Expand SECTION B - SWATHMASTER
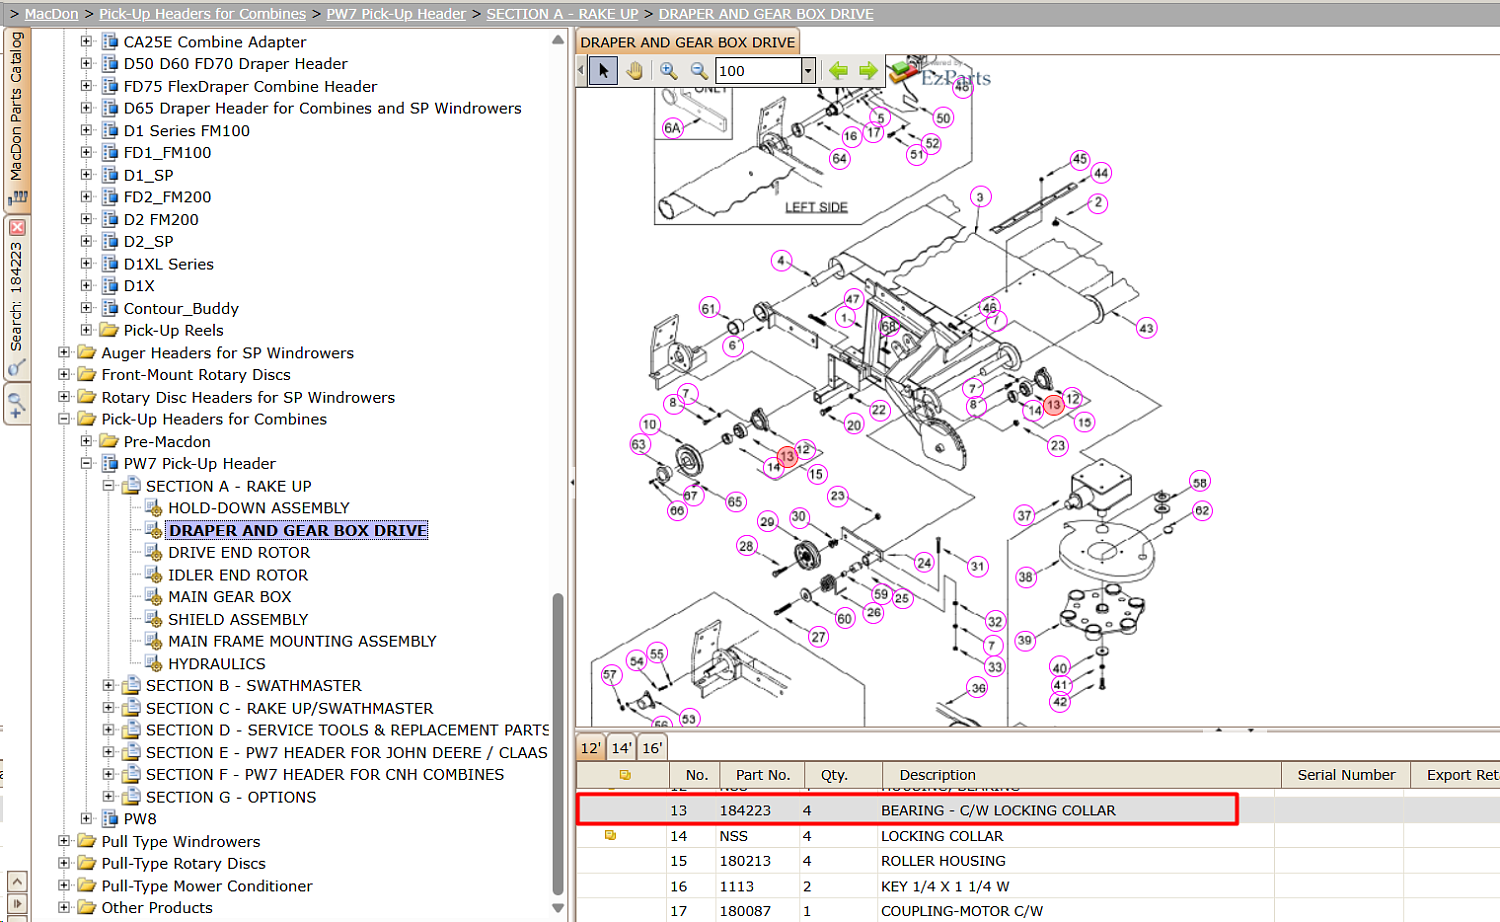 tap(109, 686)
